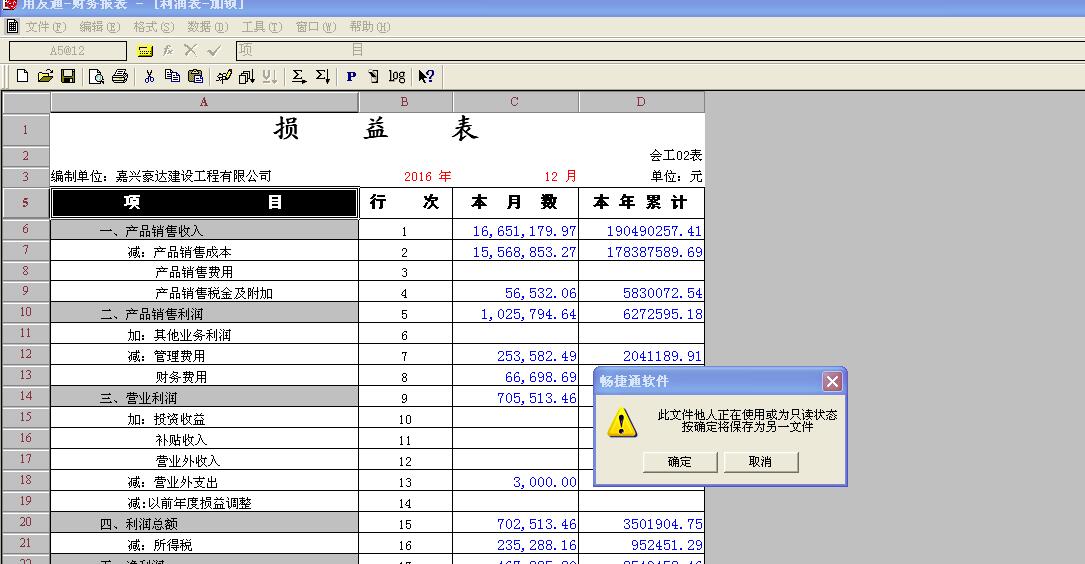This screenshot has height=564, width=1085.
Task: Select cell 减：产品销售成本
Action: click(204, 251)
